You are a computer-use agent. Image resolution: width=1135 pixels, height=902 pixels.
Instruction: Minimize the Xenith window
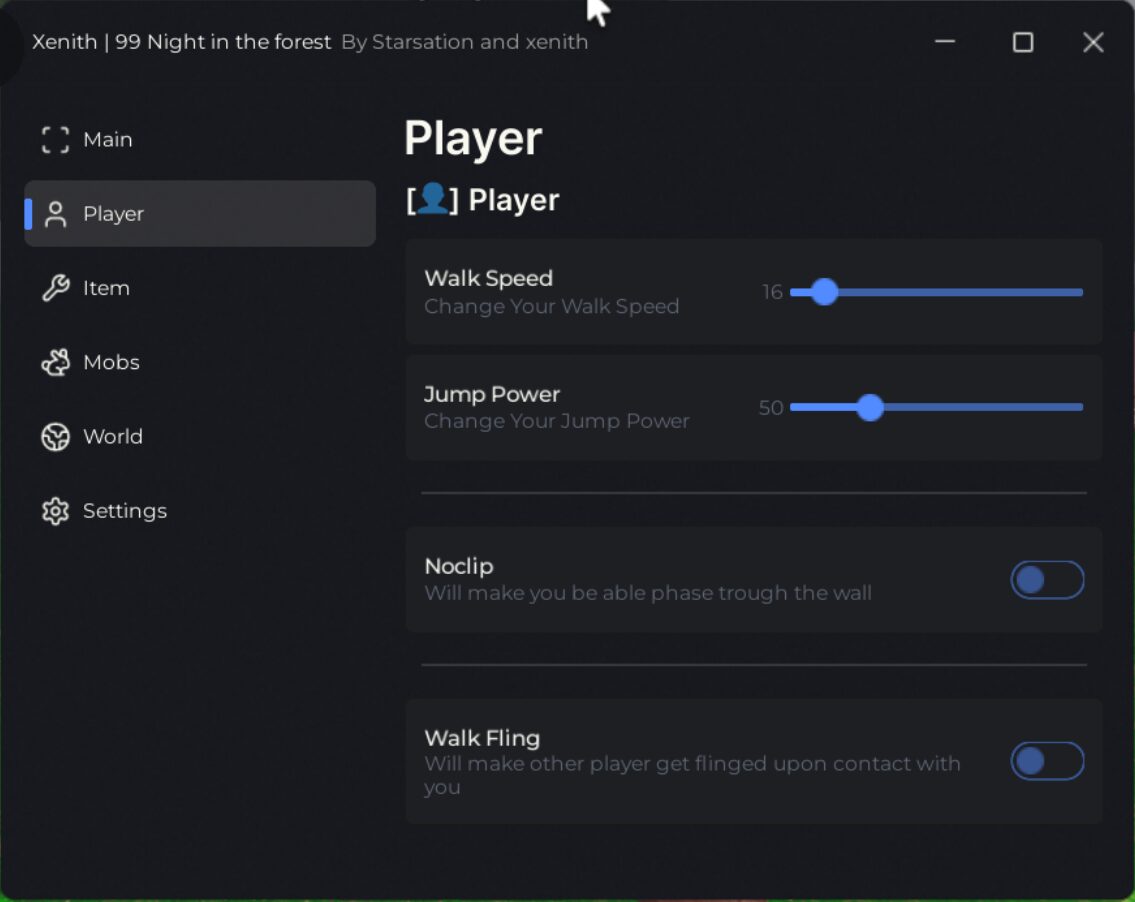[x=945, y=42]
